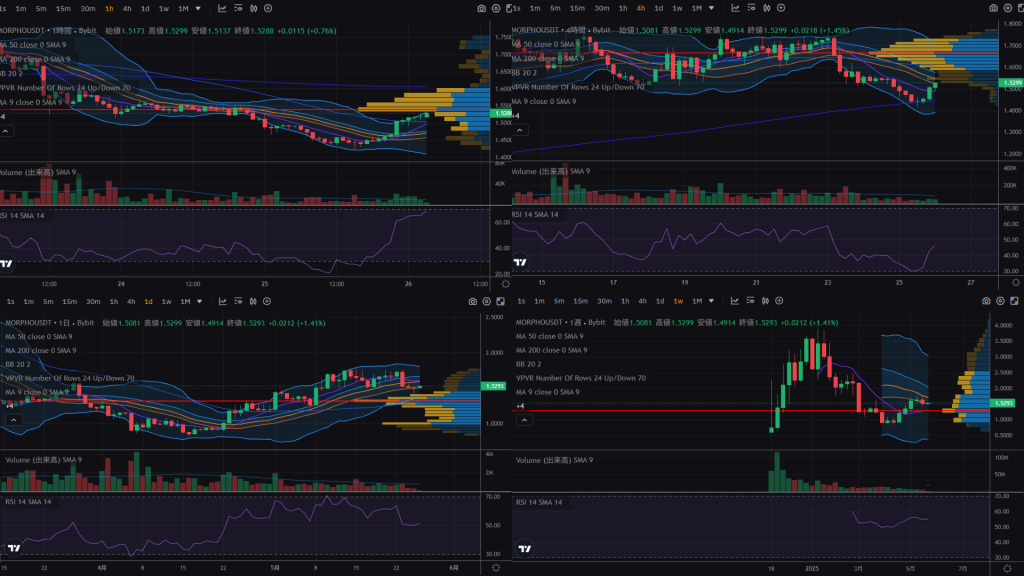Viewport: 1024px width, 576px height.
Task: Collapse the indicator legend in the 1h panel
Action: click(5, 131)
